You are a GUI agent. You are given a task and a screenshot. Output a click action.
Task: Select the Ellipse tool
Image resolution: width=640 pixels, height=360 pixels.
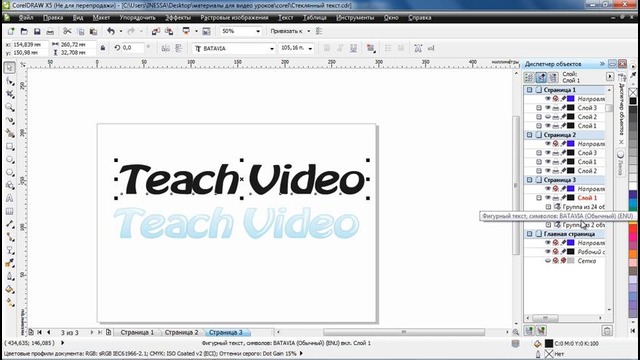[x=10, y=160]
